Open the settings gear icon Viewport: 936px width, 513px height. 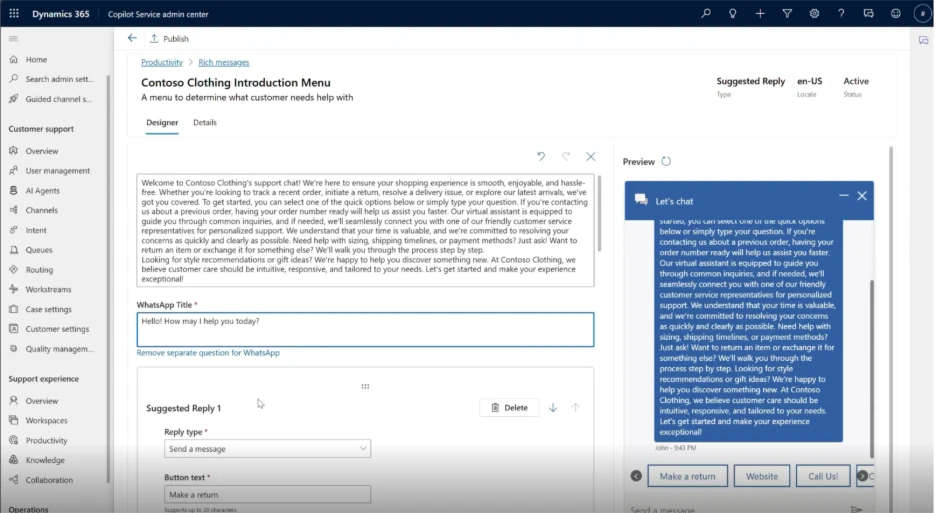[814, 13]
